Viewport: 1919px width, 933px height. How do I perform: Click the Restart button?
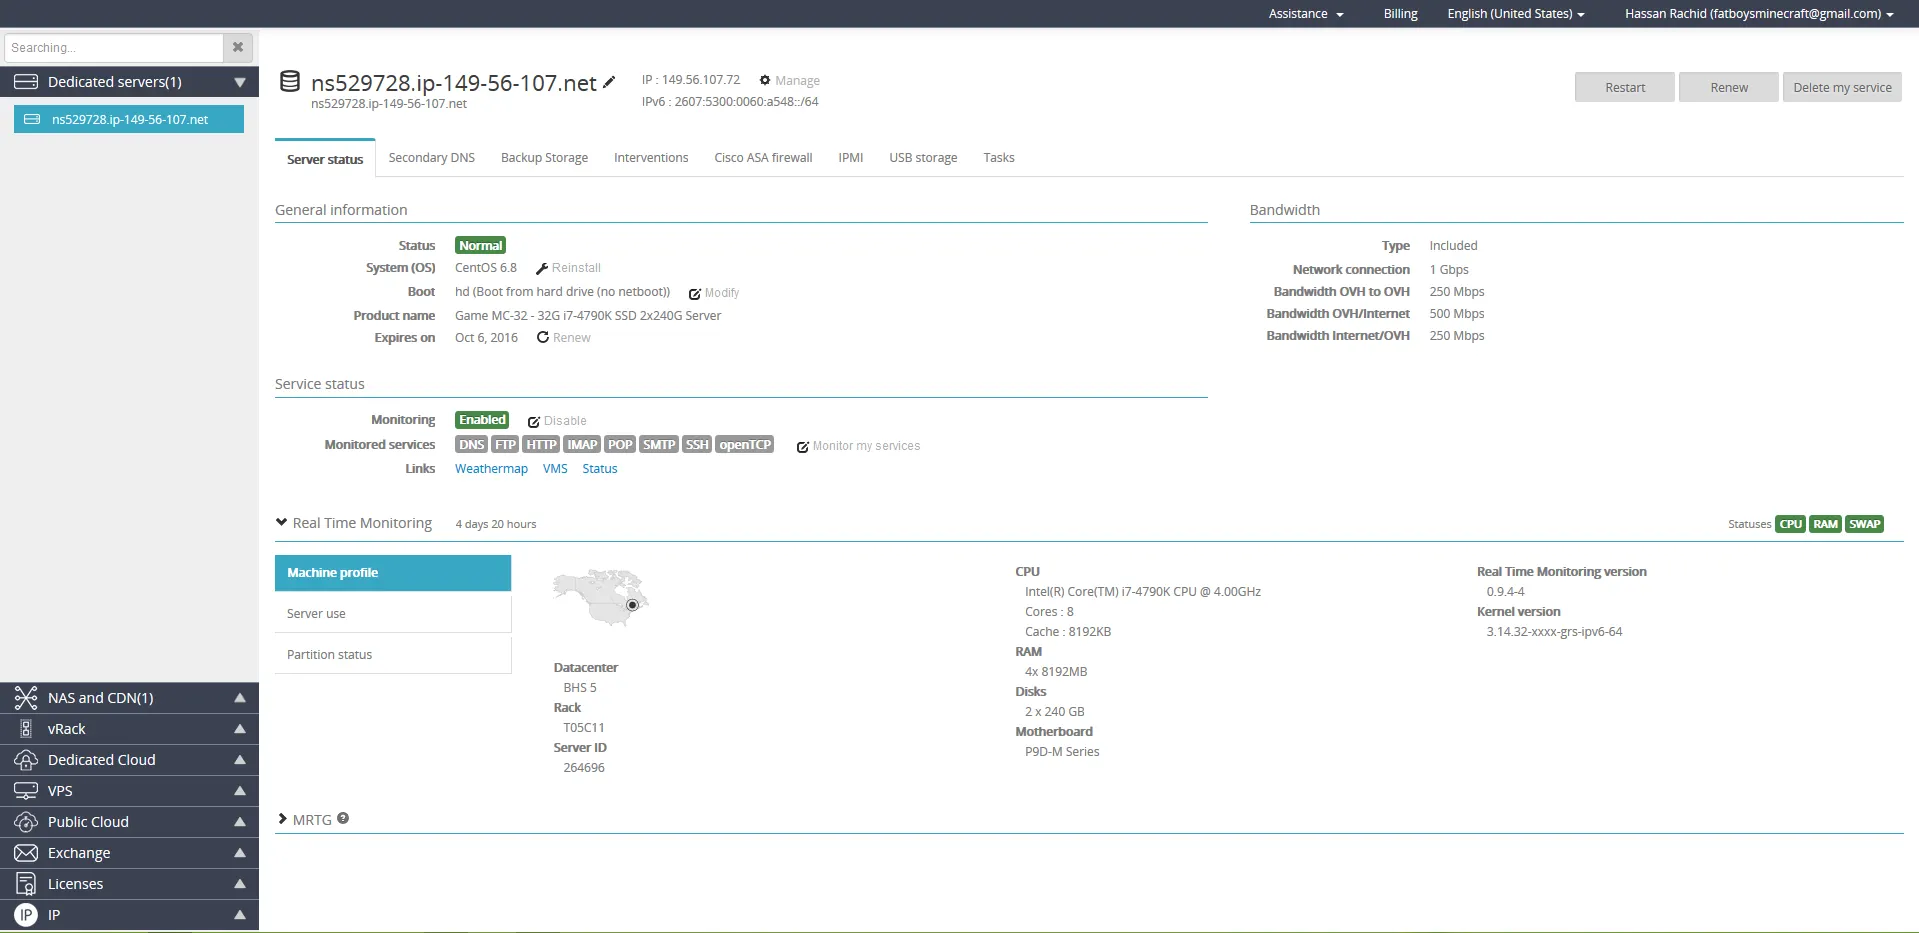point(1625,87)
